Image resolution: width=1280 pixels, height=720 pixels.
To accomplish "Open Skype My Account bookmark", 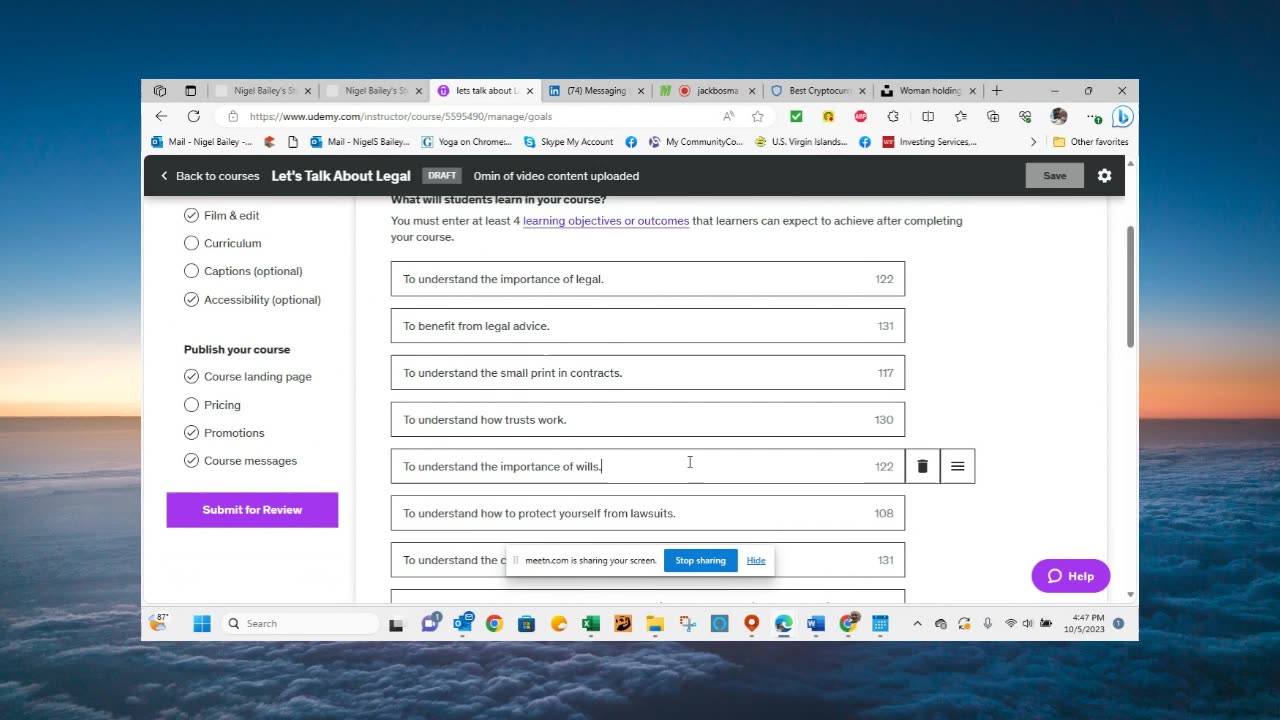I will pos(568,142).
